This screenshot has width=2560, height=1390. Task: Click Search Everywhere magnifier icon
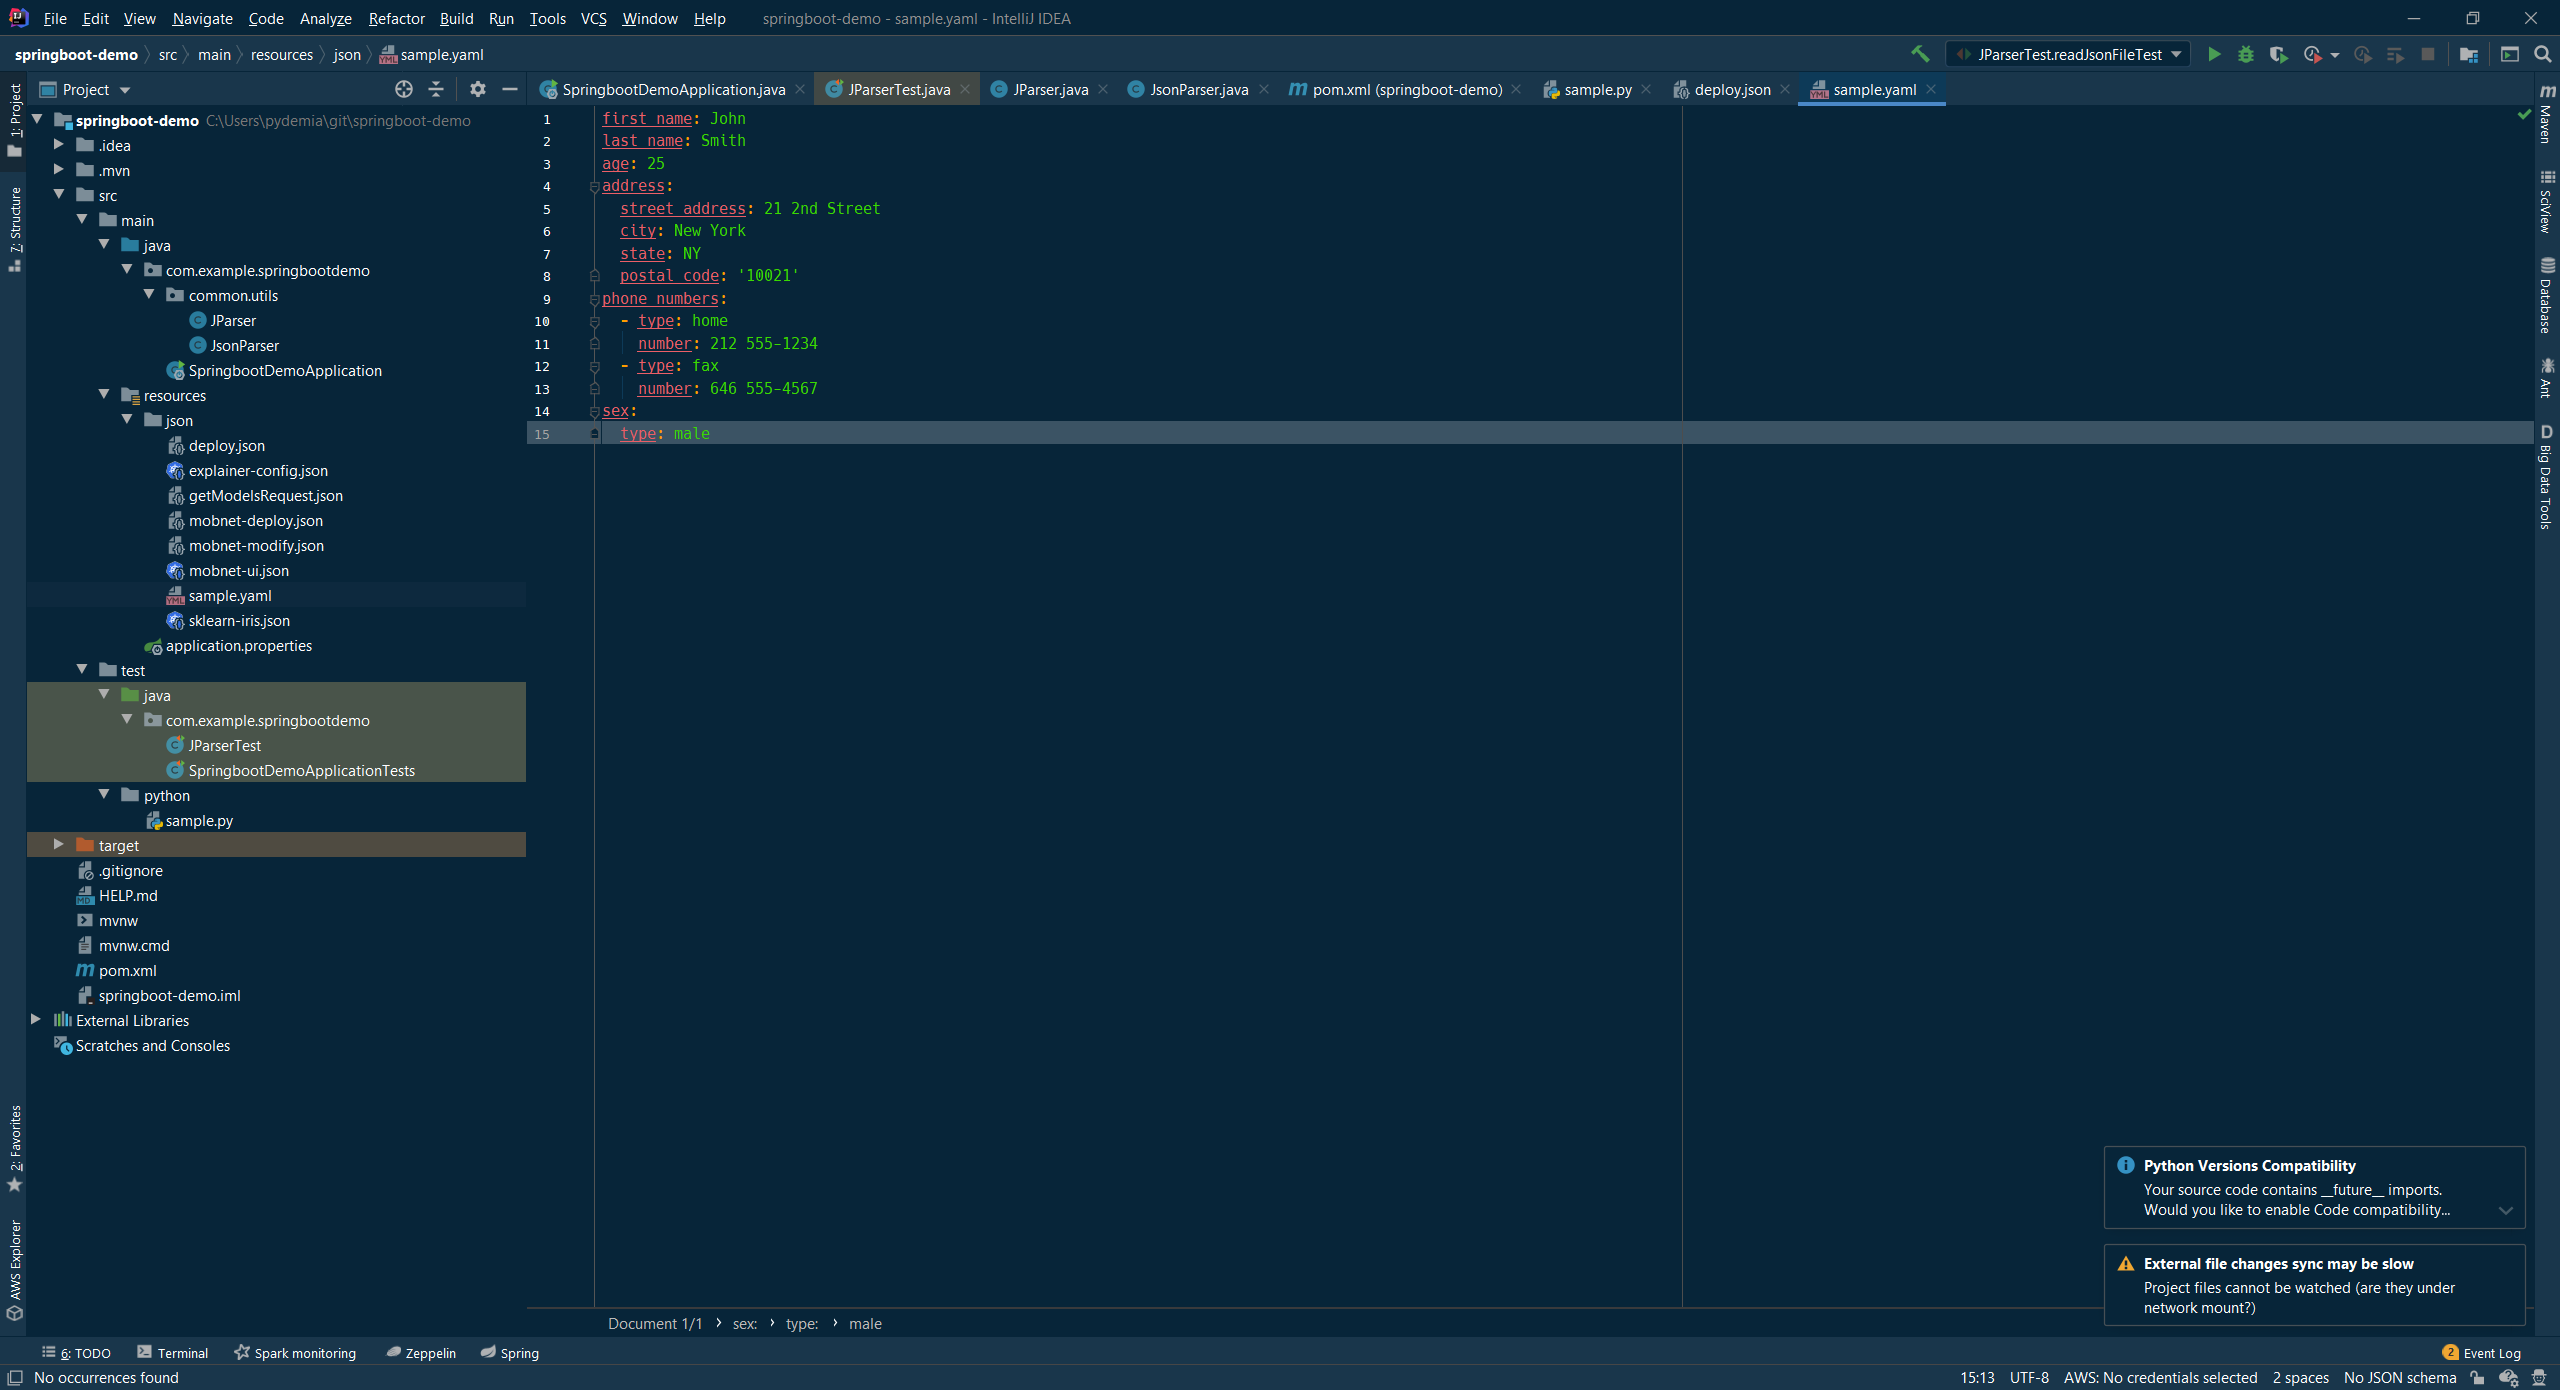point(2542,54)
